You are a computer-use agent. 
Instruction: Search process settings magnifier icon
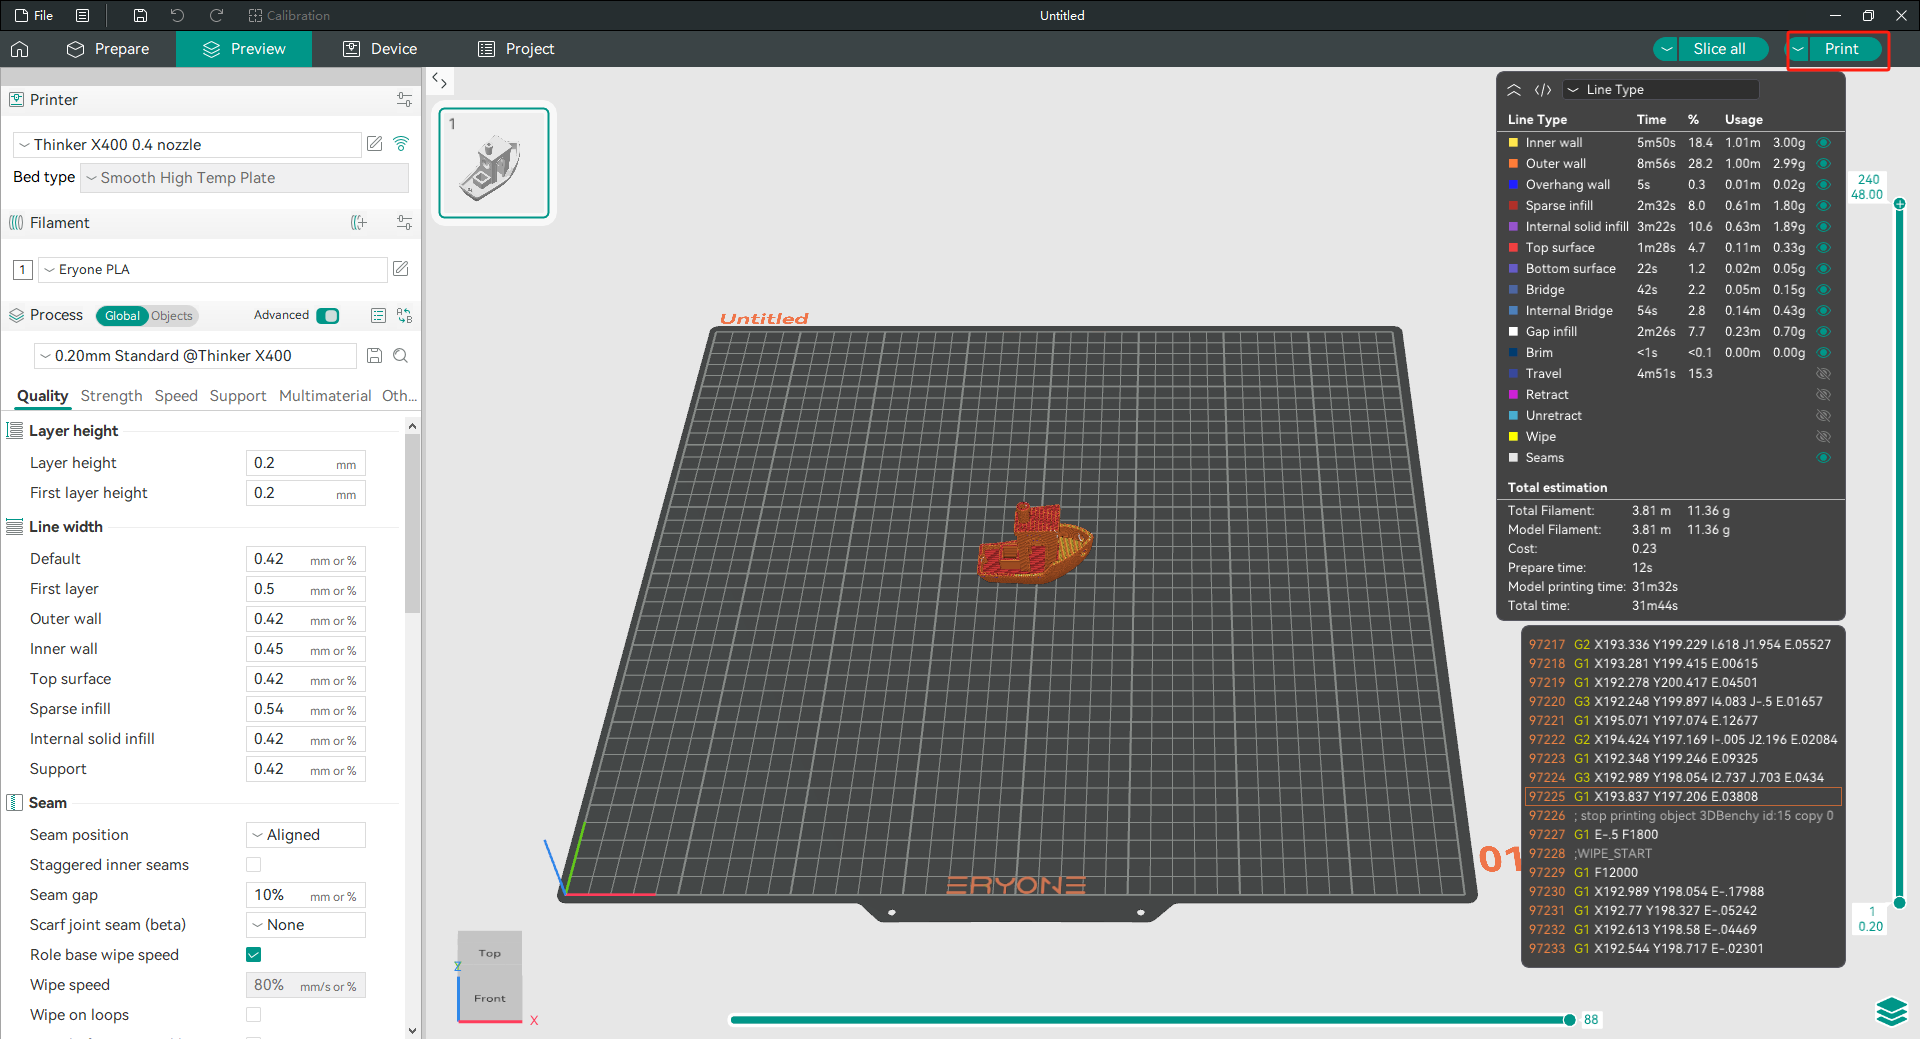pyautogui.click(x=400, y=355)
